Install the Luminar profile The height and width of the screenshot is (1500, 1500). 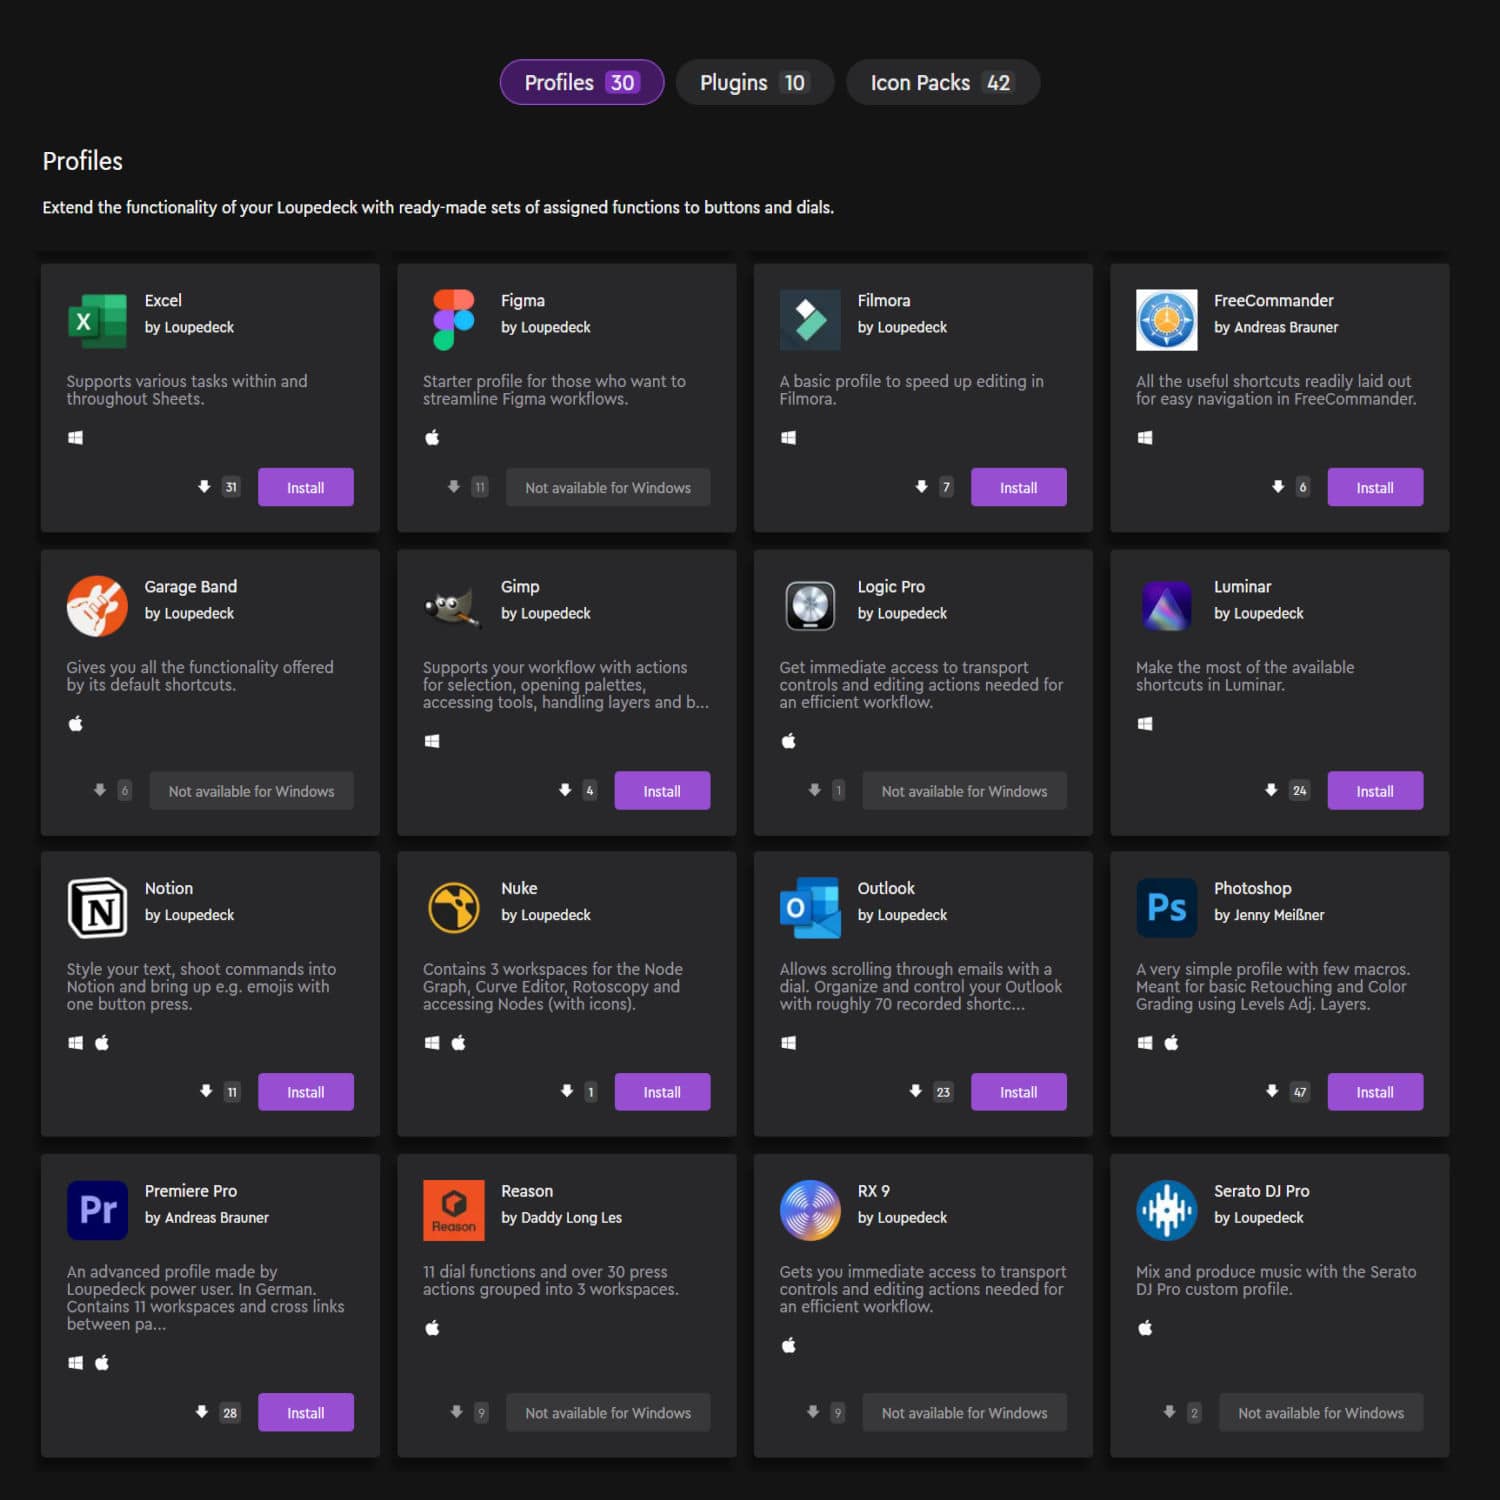click(1374, 791)
